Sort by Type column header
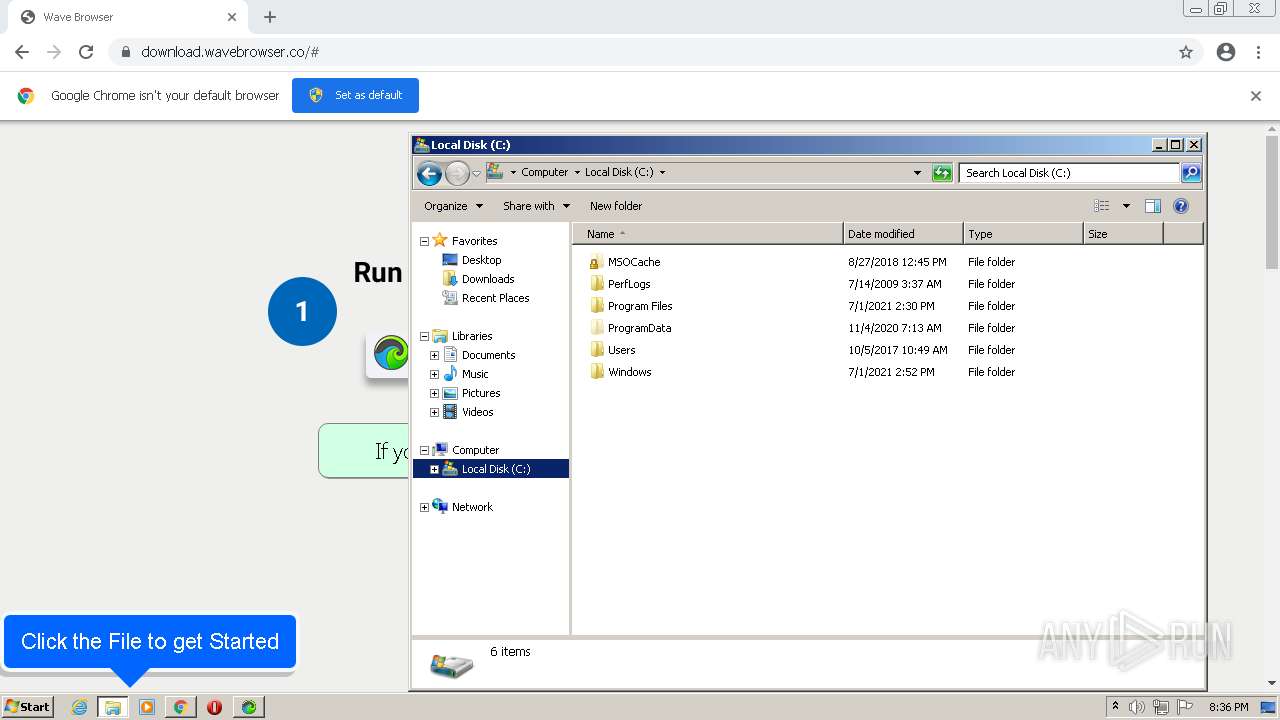This screenshot has width=1280, height=720. [1023, 234]
